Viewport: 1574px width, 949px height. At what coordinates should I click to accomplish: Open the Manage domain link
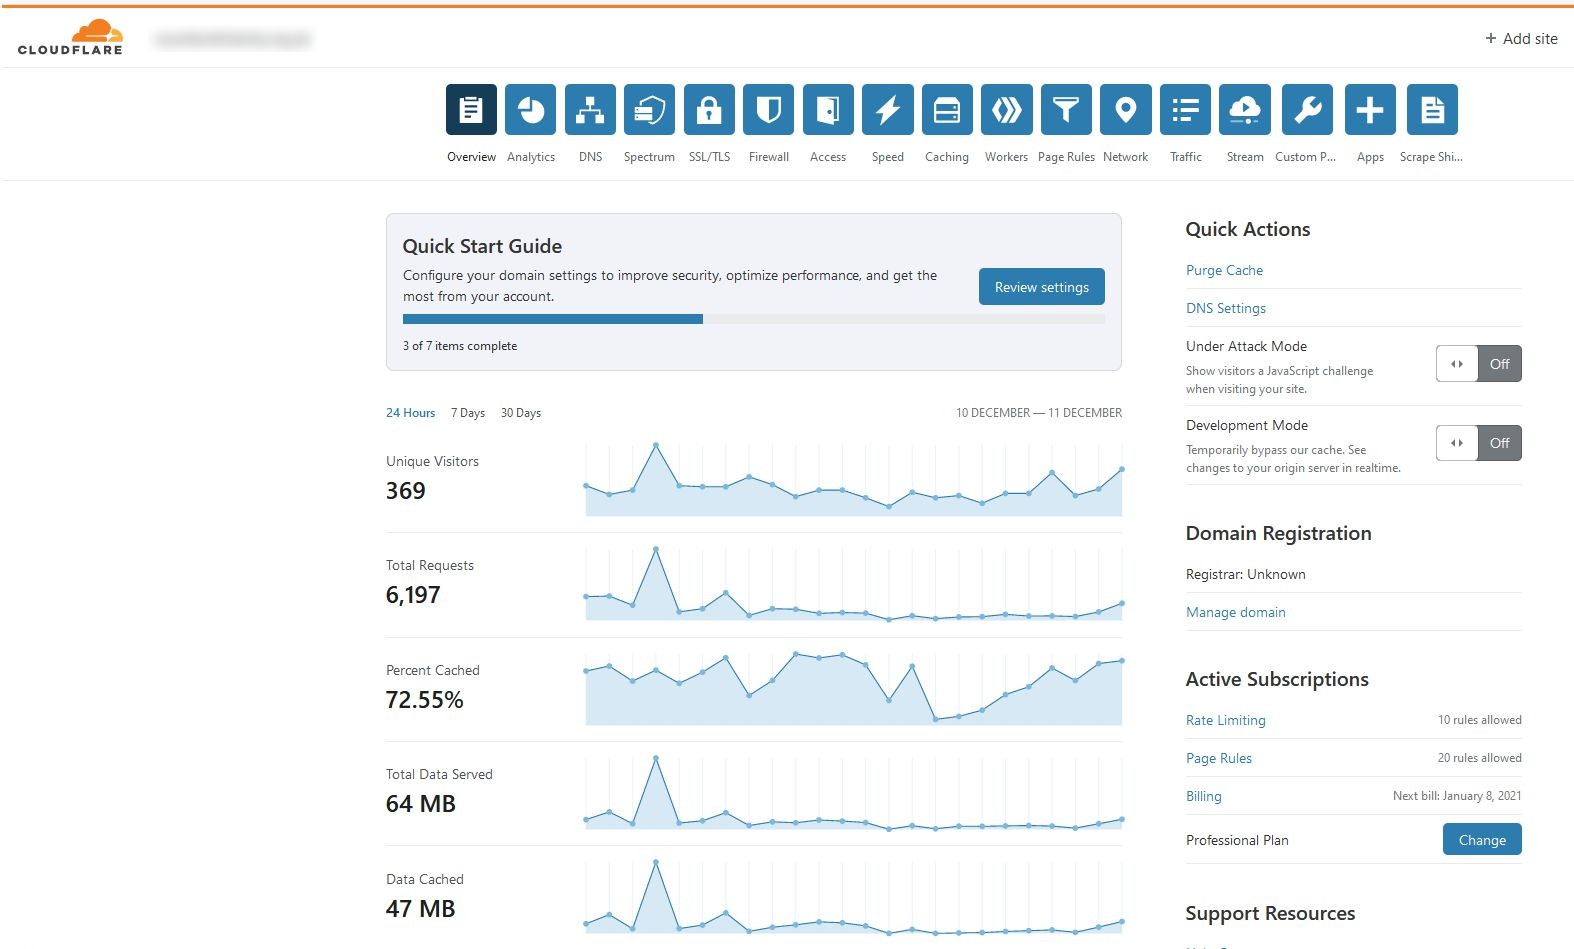1236,612
